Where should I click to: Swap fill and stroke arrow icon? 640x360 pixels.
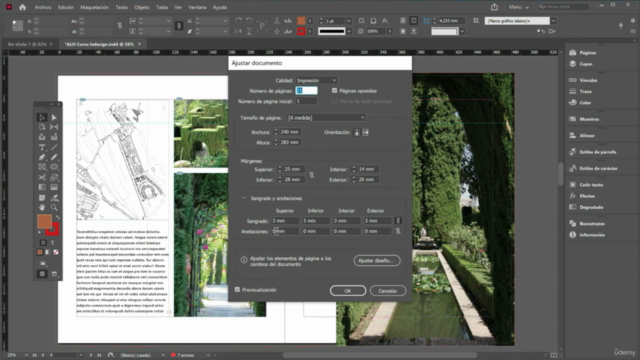tap(58, 217)
